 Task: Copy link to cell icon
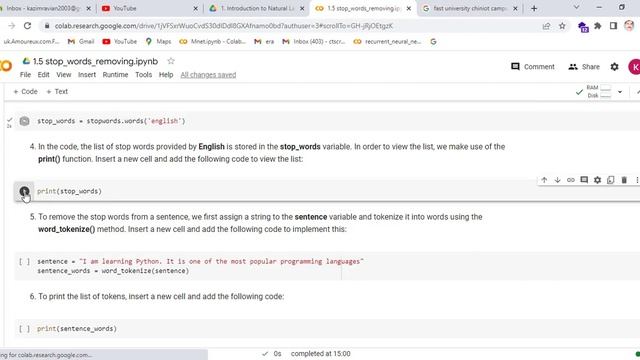click(x=571, y=180)
